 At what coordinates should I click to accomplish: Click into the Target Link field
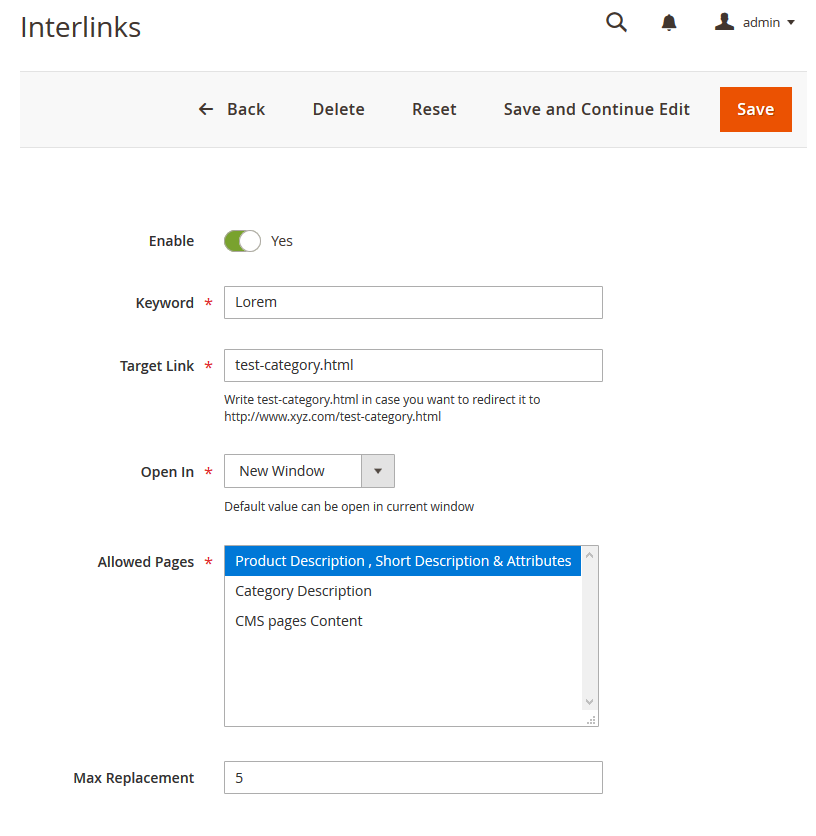[x=413, y=365]
